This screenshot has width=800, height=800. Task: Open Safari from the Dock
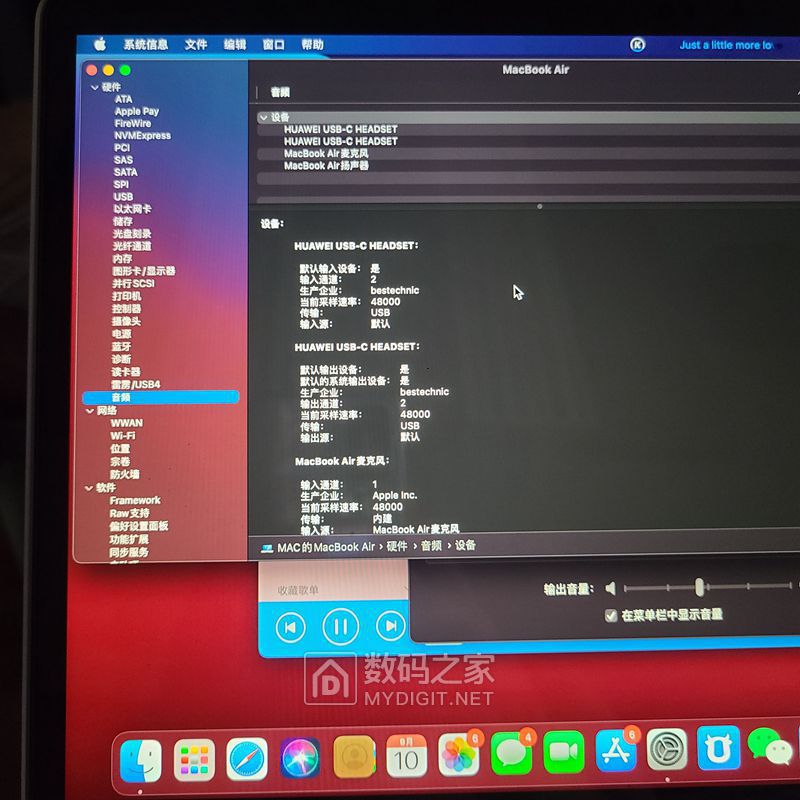[x=247, y=759]
